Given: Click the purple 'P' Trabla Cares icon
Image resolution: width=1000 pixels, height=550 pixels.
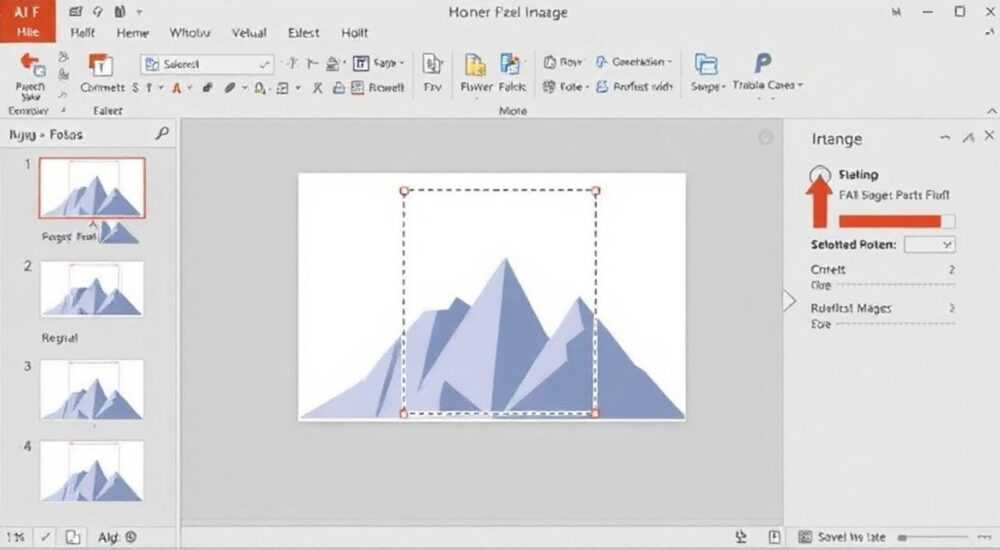Looking at the screenshot, I should [x=763, y=63].
